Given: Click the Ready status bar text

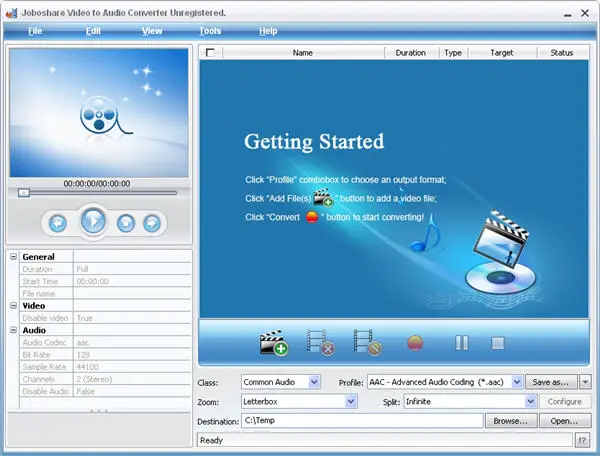Looking at the screenshot, I should point(211,440).
